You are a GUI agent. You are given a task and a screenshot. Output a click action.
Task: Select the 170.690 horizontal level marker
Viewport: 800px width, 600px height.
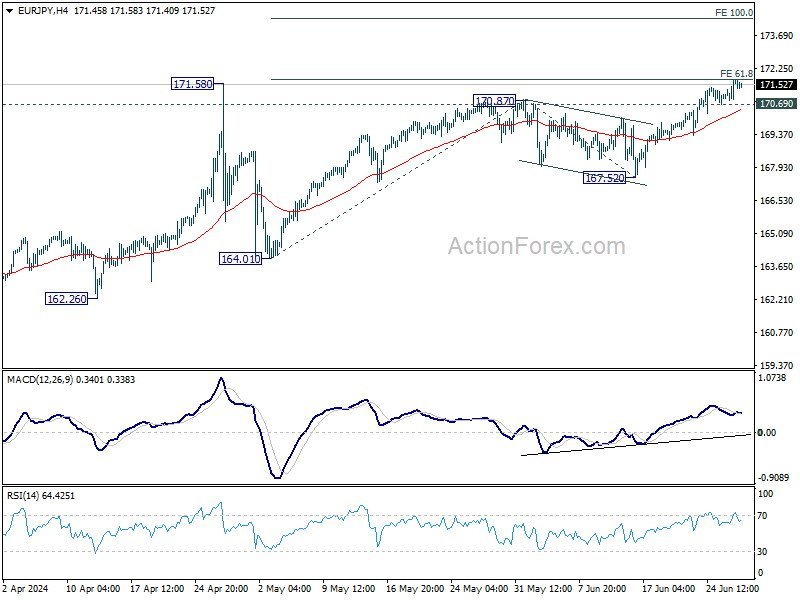pyautogui.click(x=776, y=104)
